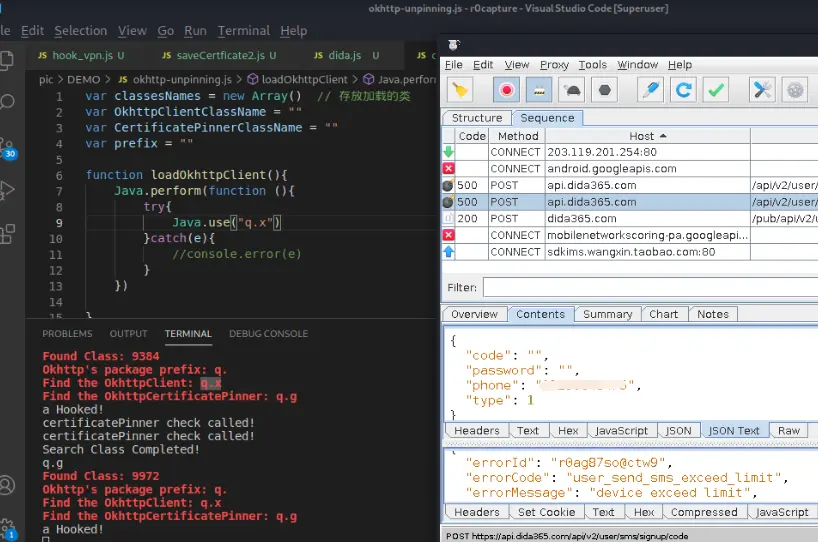
Task: Click the breakpoints hexagon icon
Action: coord(605,90)
